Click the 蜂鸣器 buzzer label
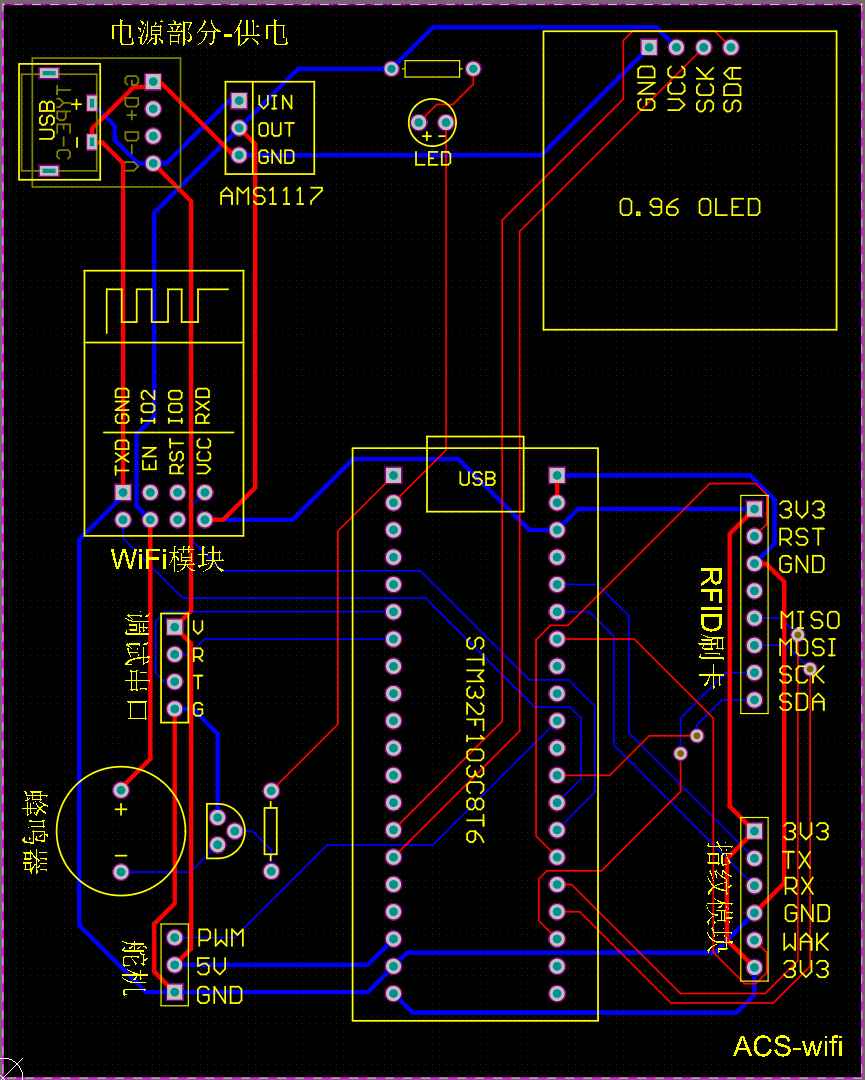 click(x=34, y=831)
